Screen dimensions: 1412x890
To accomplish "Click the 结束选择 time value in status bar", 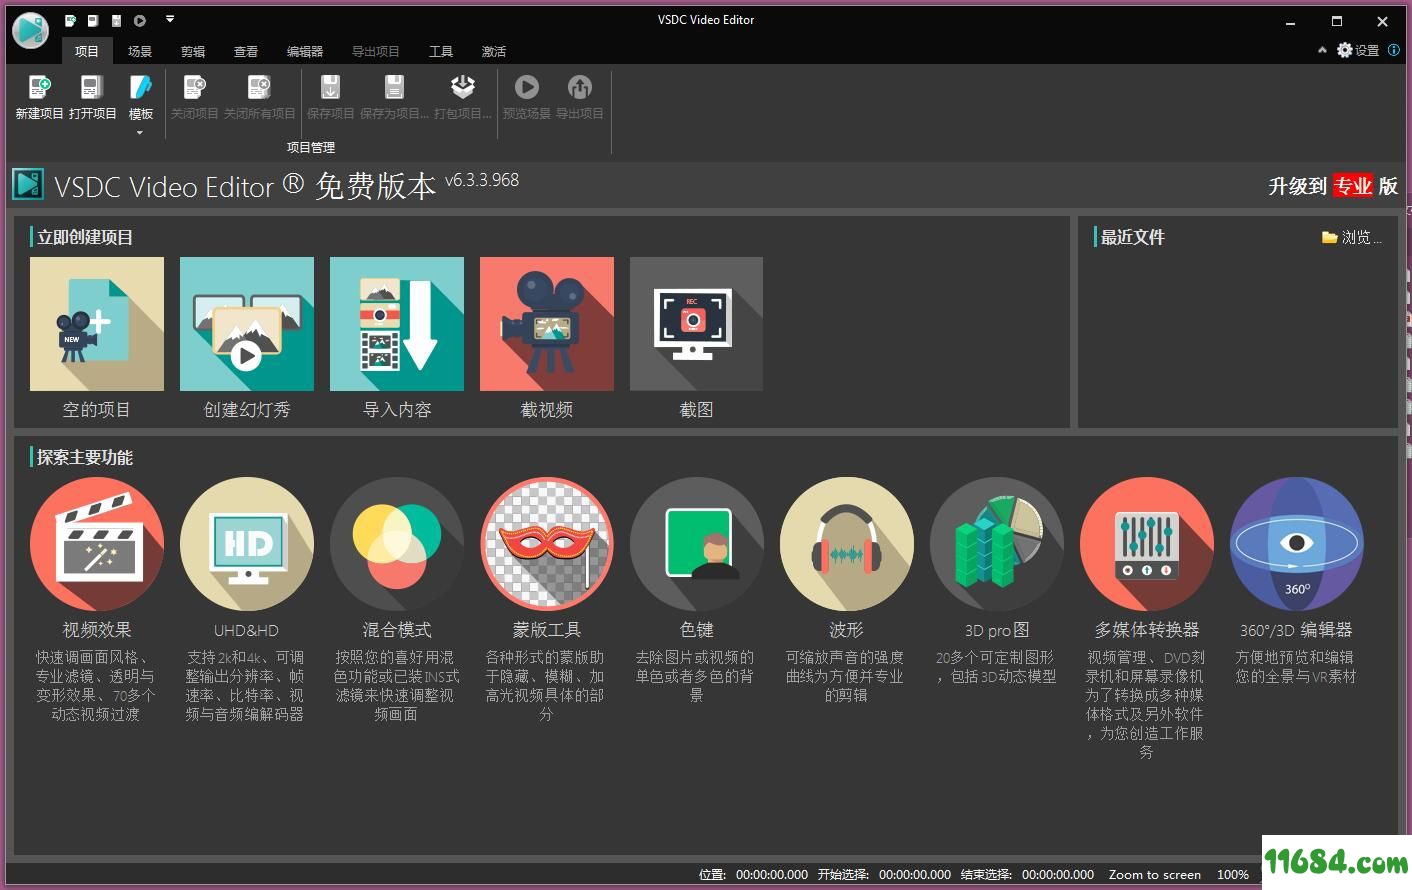I will pos(1058,874).
